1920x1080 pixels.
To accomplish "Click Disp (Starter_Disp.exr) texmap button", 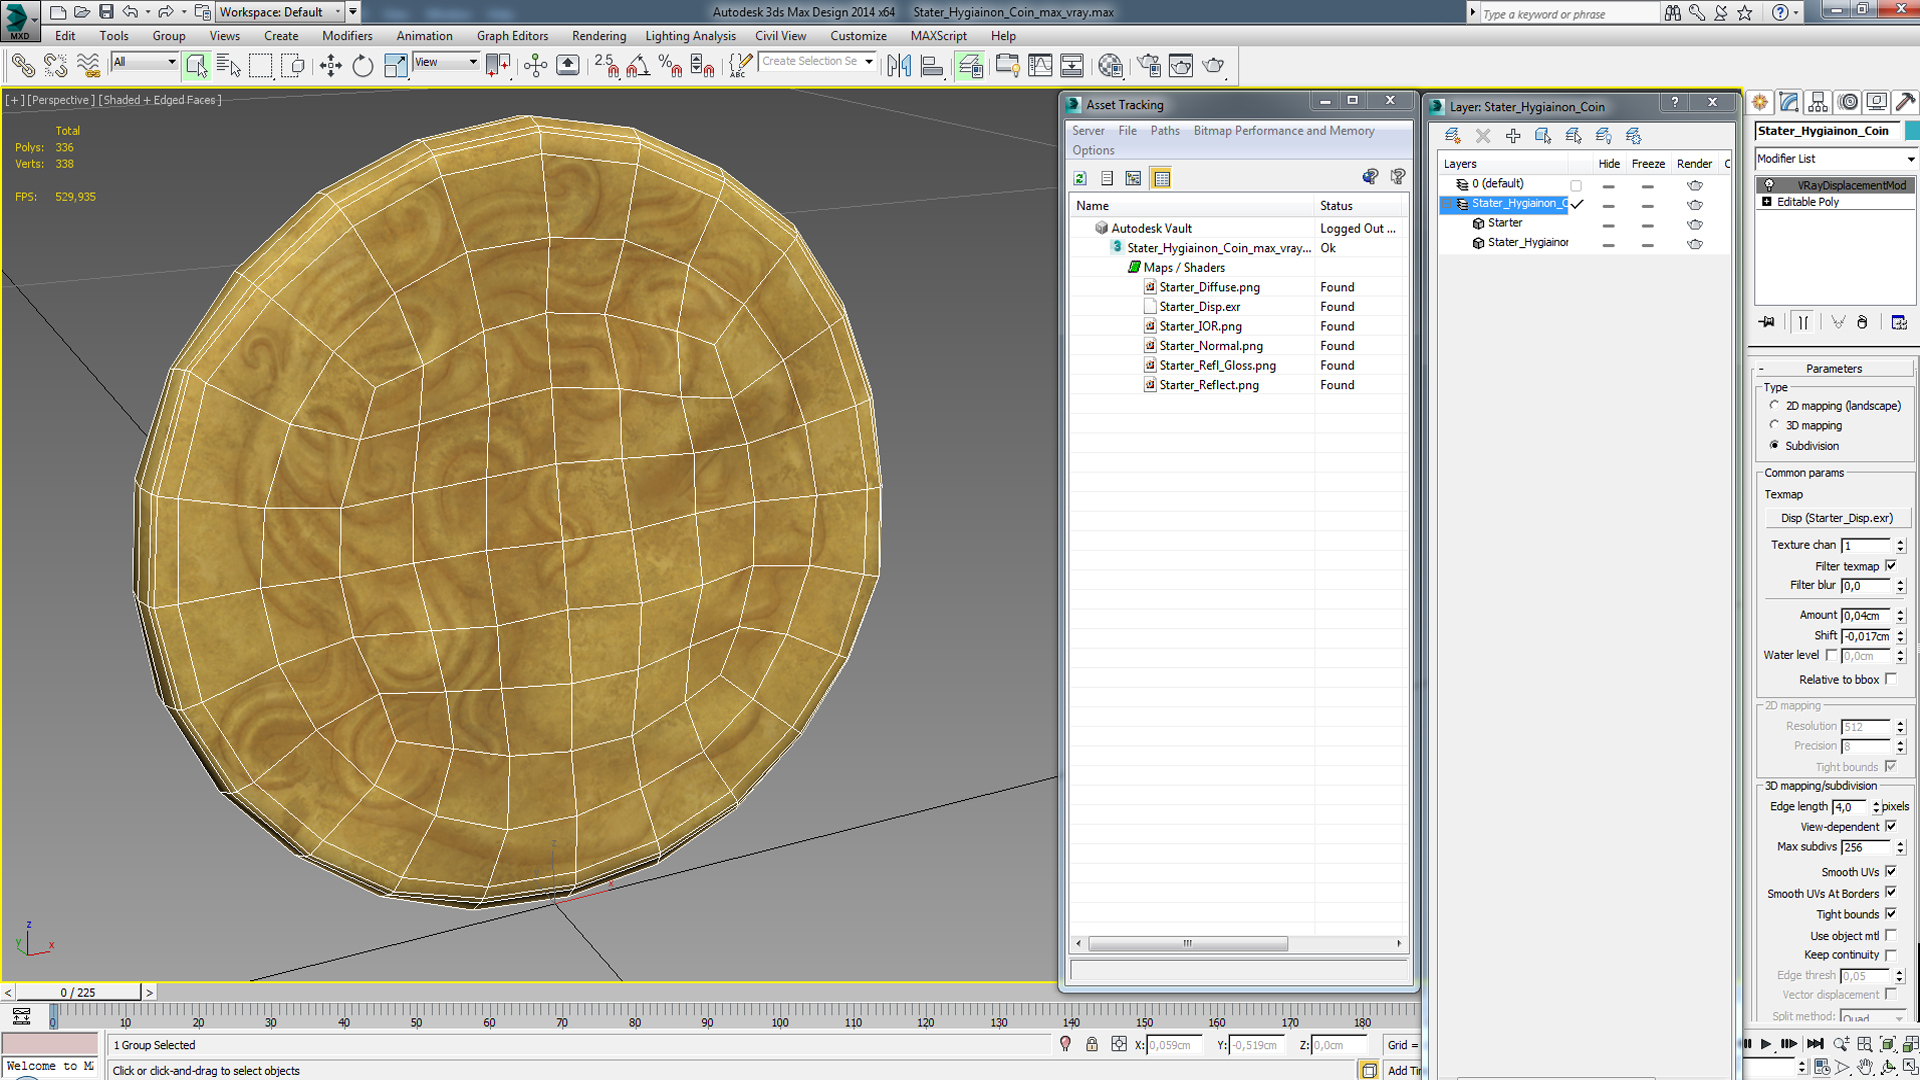I will (x=1836, y=518).
